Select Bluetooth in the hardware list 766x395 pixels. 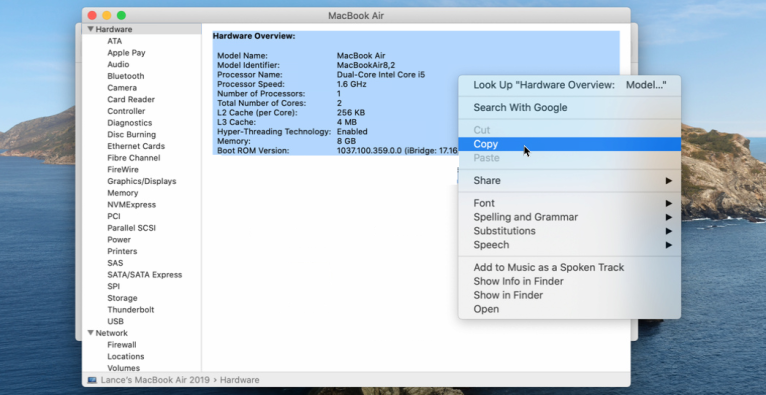(x=126, y=76)
